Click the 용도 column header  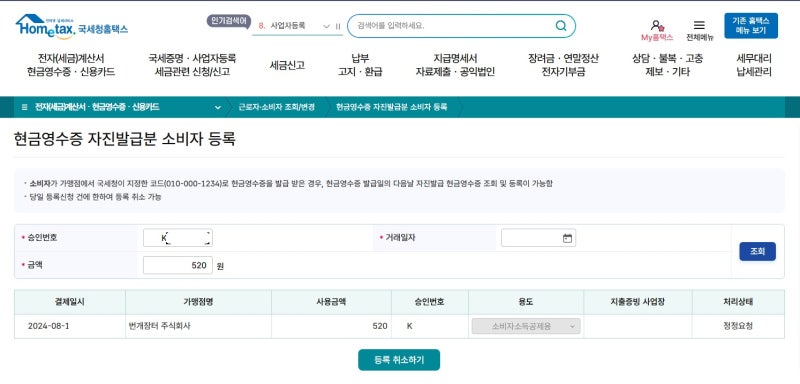[526, 302]
